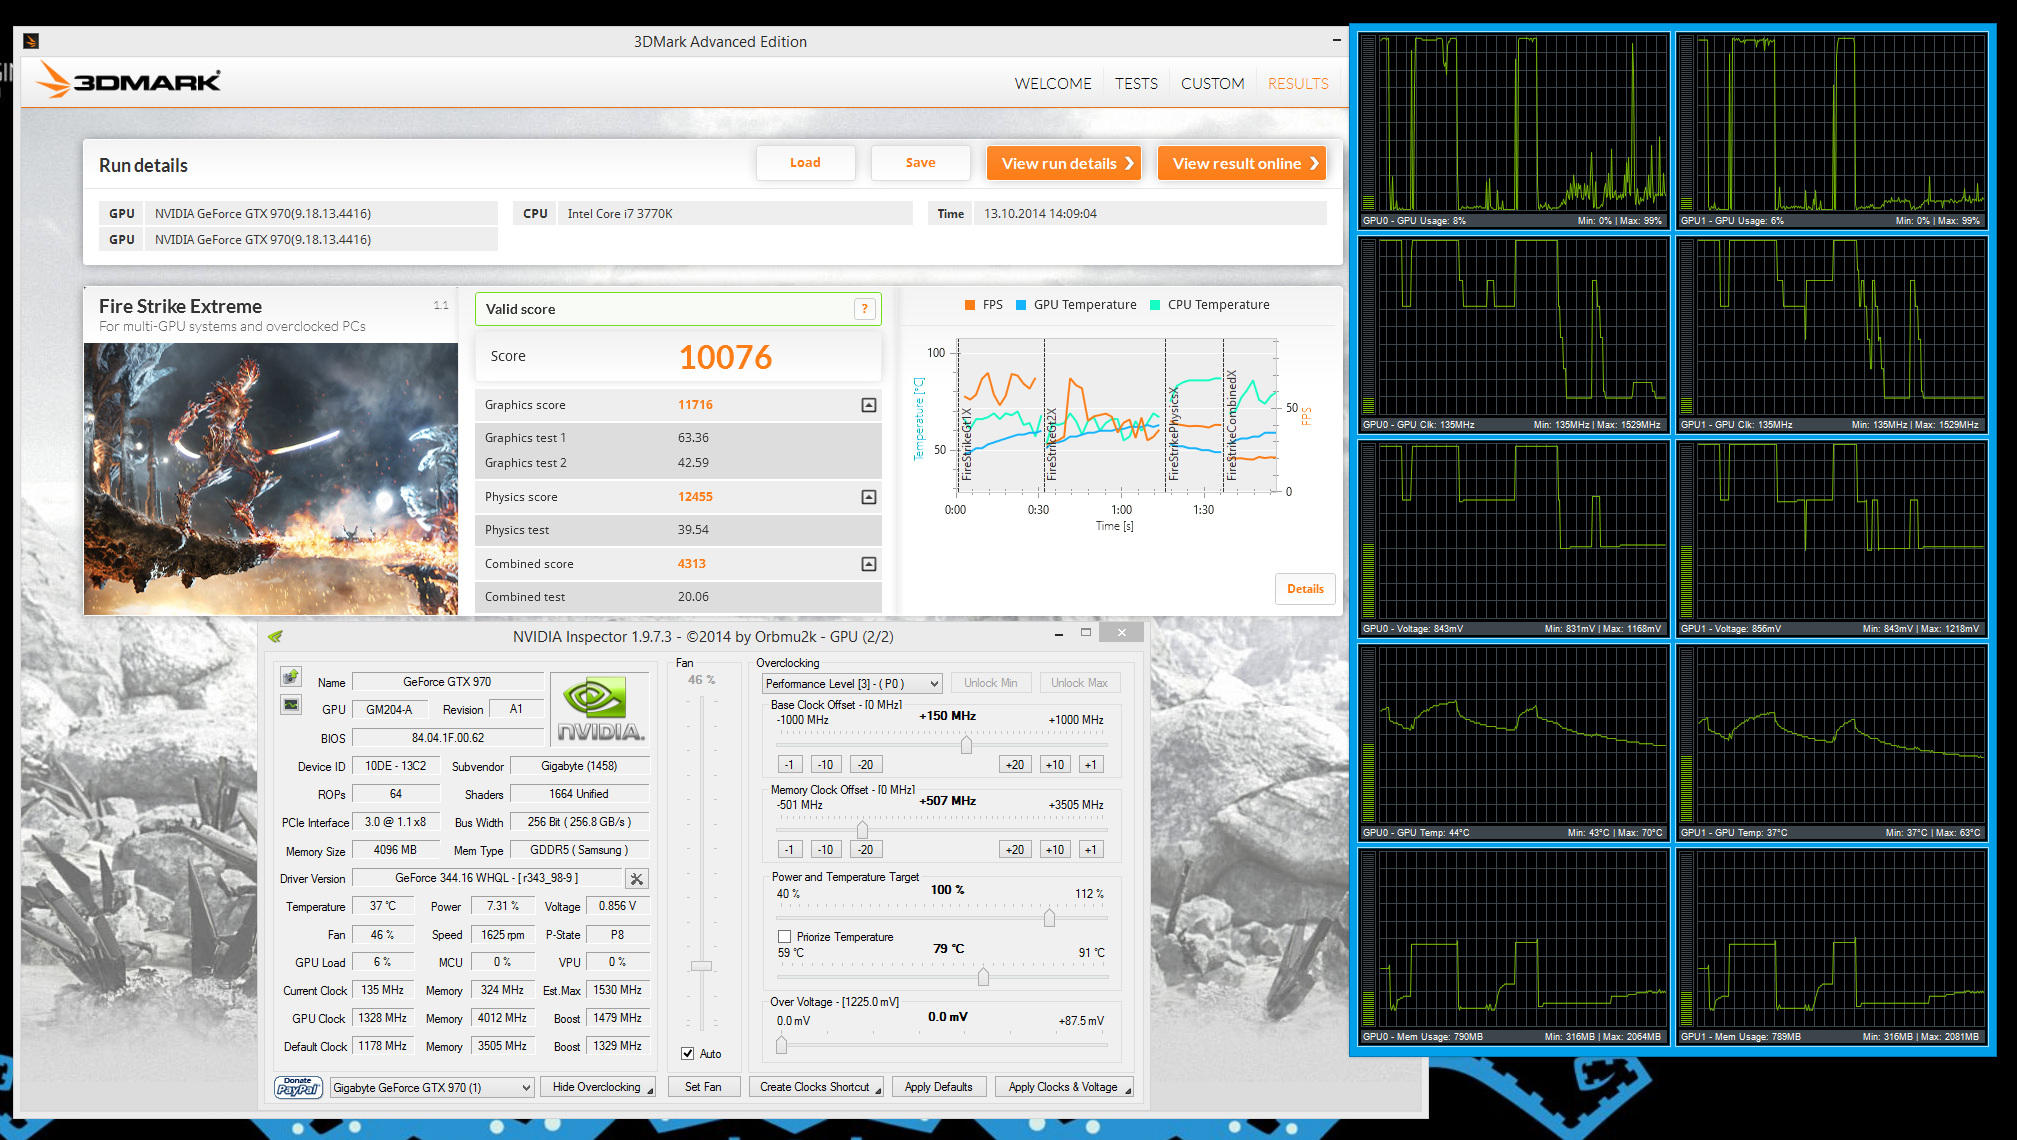The image size is (2017, 1140).
Task: Click Apply Clocks & Voltage
Action: pyautogui.click(x=1064, y=1087)
